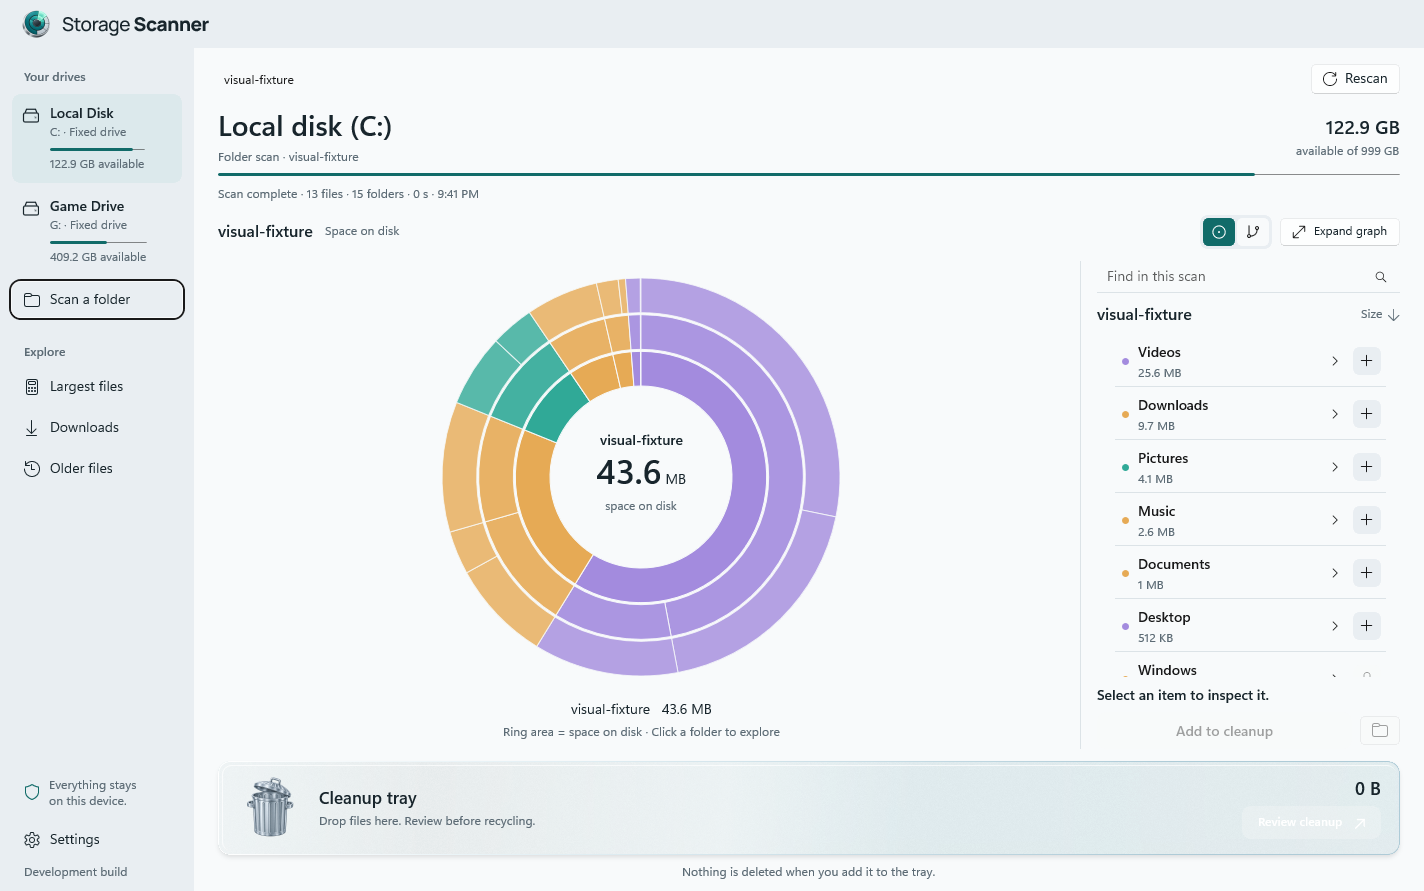Click Expand graph button

point(1339,232)
